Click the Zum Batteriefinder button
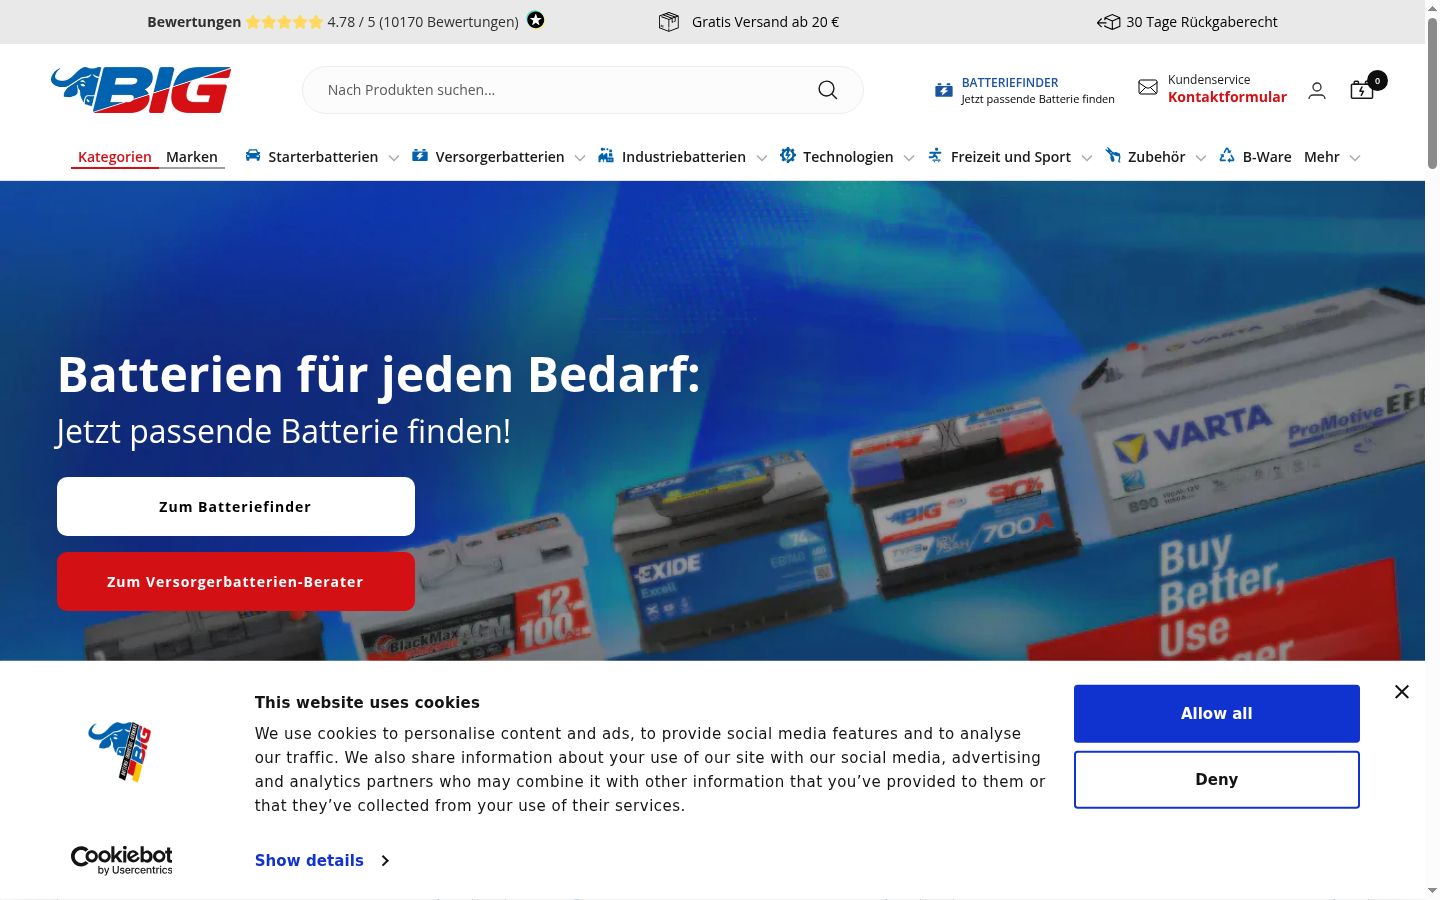This screenshot has width=1440, height=900. pos(236,507)
